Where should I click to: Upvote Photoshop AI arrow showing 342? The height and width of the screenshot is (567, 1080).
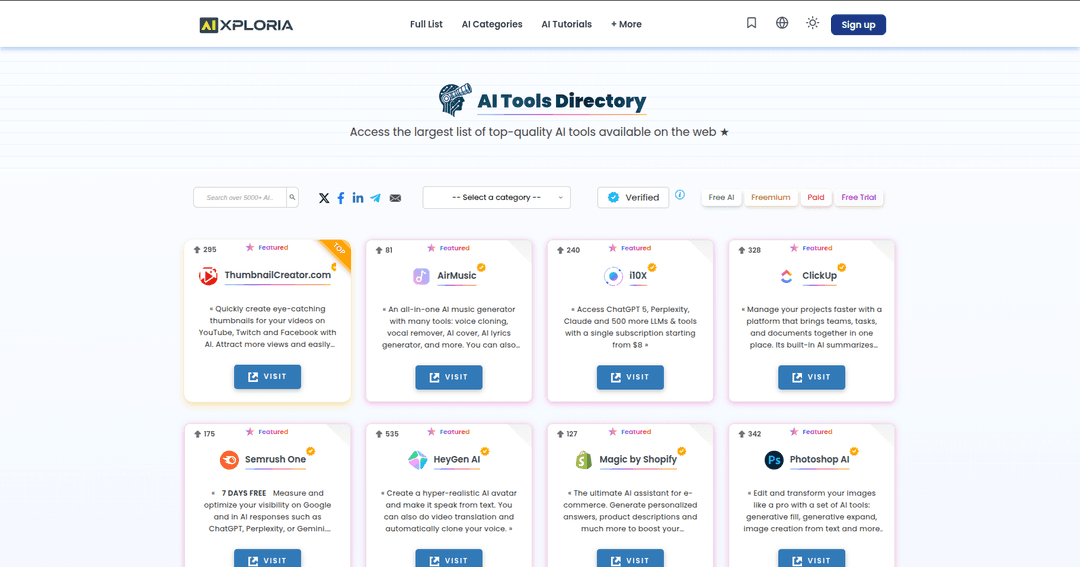pos(742,434)
